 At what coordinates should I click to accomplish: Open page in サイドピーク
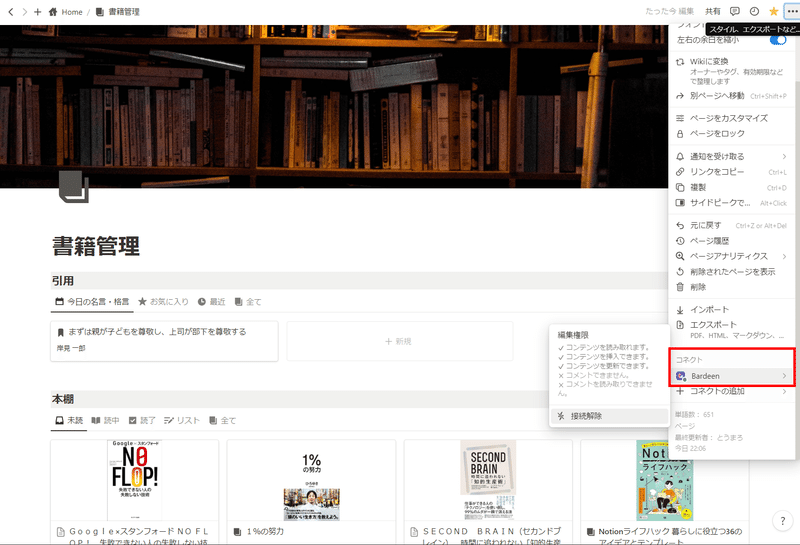pyautogui.click(x=732, y=203)
